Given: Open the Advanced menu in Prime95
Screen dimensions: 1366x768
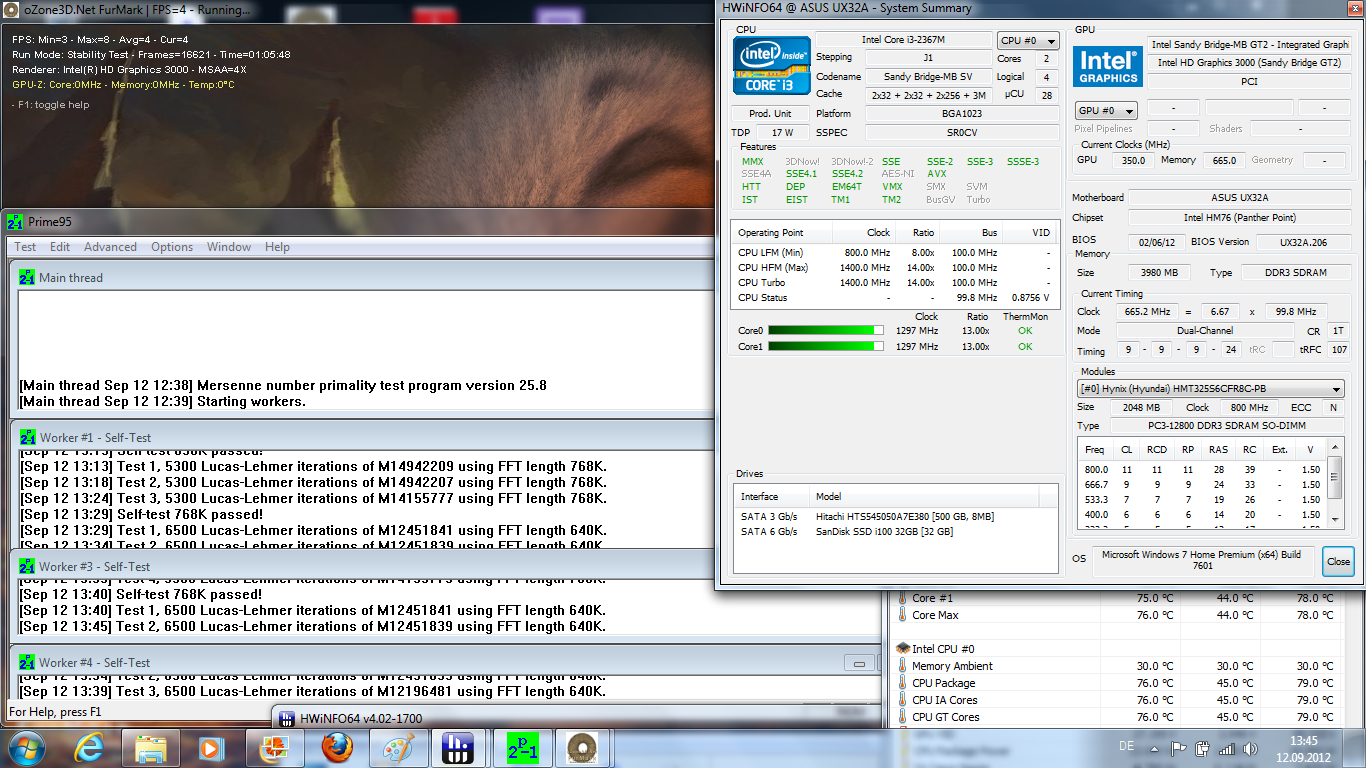Looking at the screenshot, I should 110,247.
